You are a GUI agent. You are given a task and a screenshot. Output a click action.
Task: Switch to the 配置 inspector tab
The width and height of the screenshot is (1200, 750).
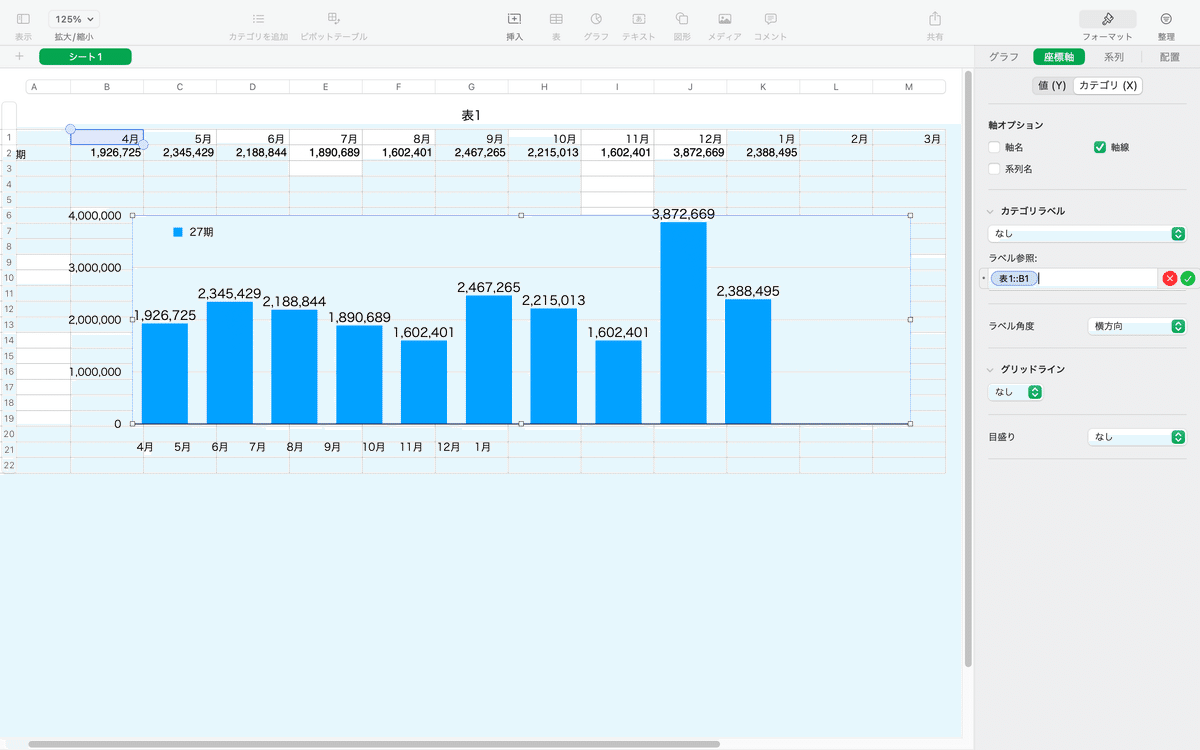point(1170,57)
